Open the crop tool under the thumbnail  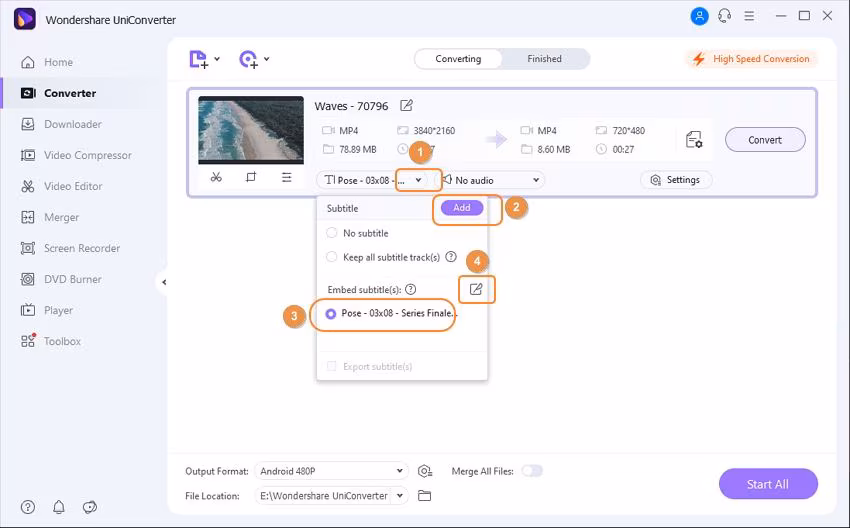click(250, 177)
